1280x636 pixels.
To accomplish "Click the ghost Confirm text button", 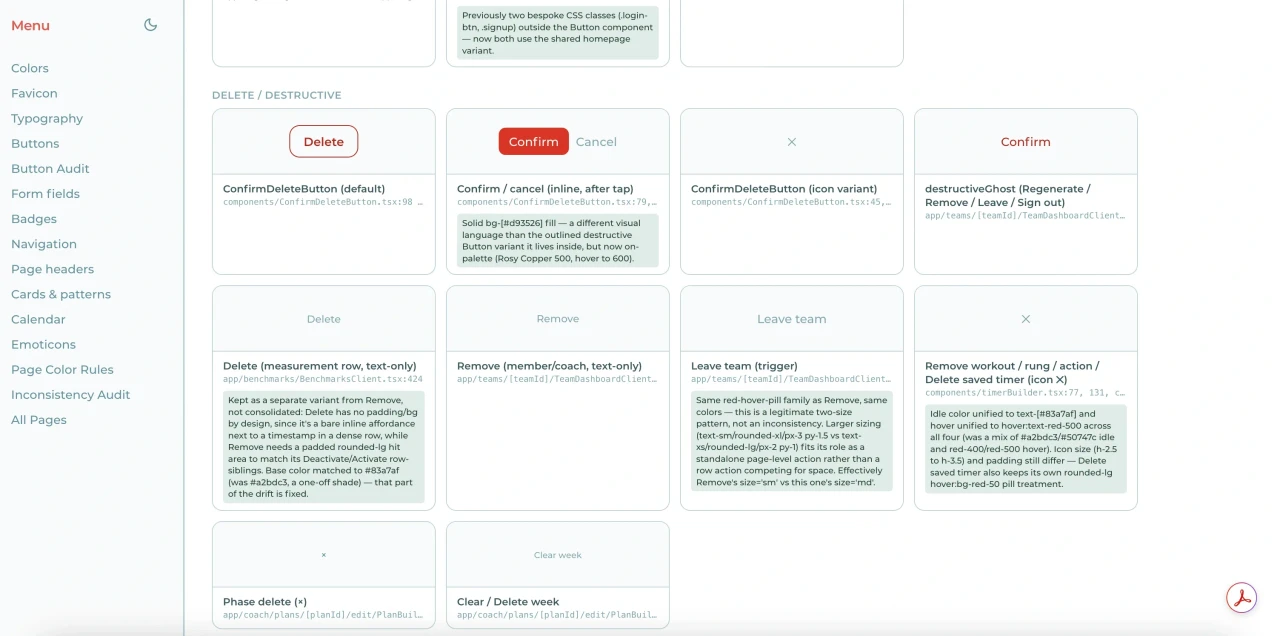I will coord(1026,142).
